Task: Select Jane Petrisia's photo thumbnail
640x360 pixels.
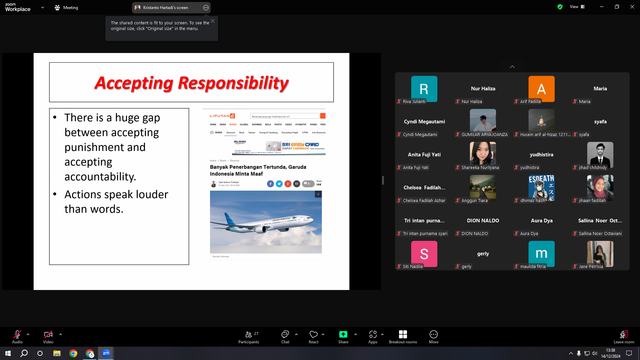Action: point(600,254)
